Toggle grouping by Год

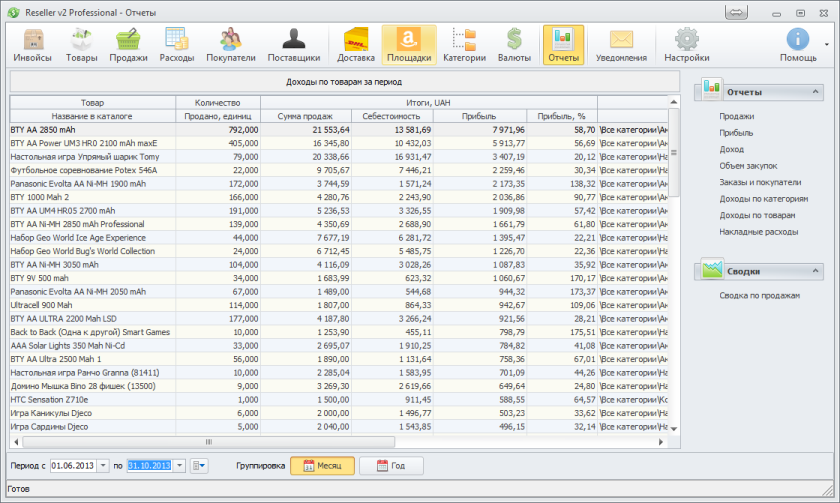391,466
